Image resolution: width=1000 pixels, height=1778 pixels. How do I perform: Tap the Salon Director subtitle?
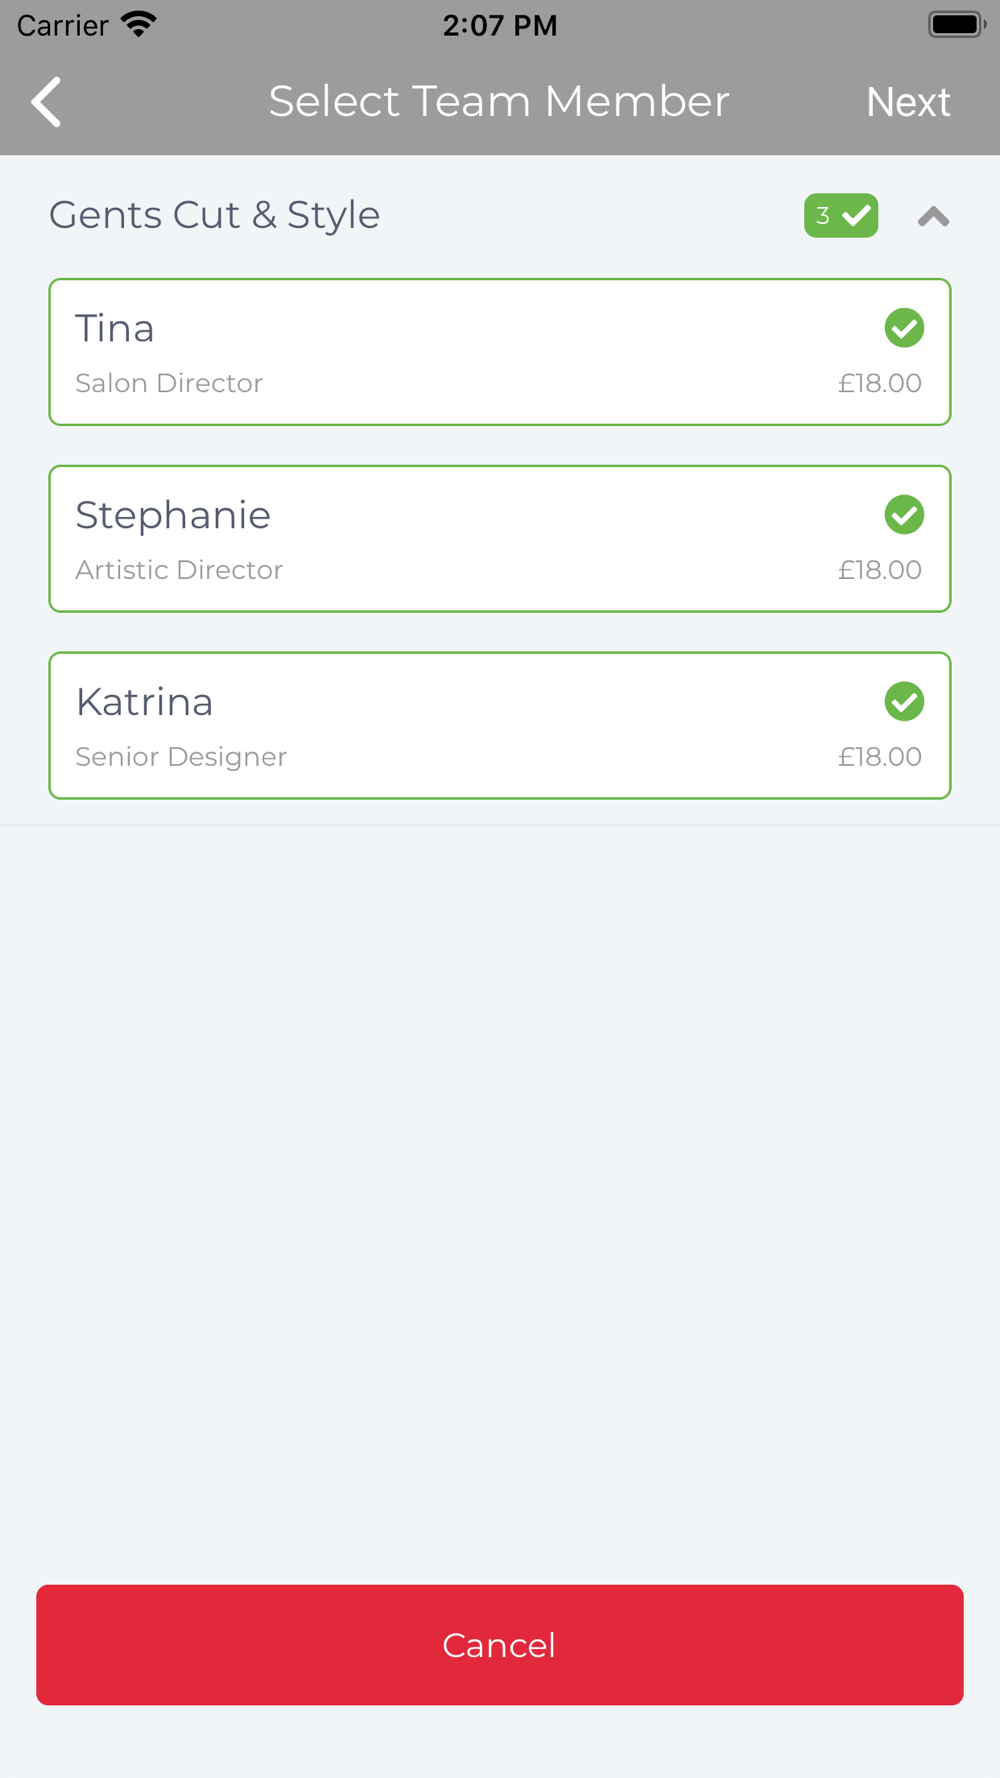(169, 383)
